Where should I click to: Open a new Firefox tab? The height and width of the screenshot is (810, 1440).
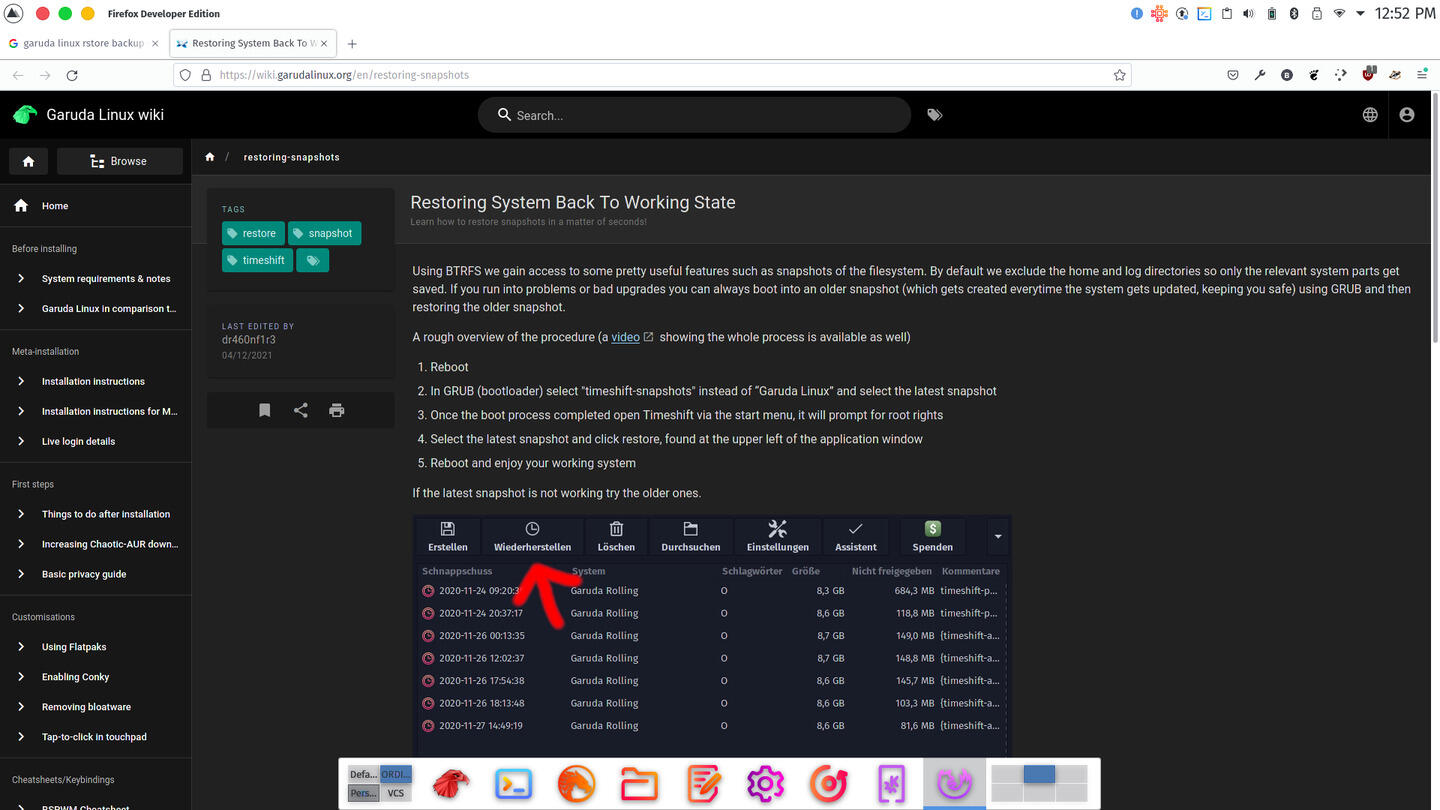click(352, 44)
